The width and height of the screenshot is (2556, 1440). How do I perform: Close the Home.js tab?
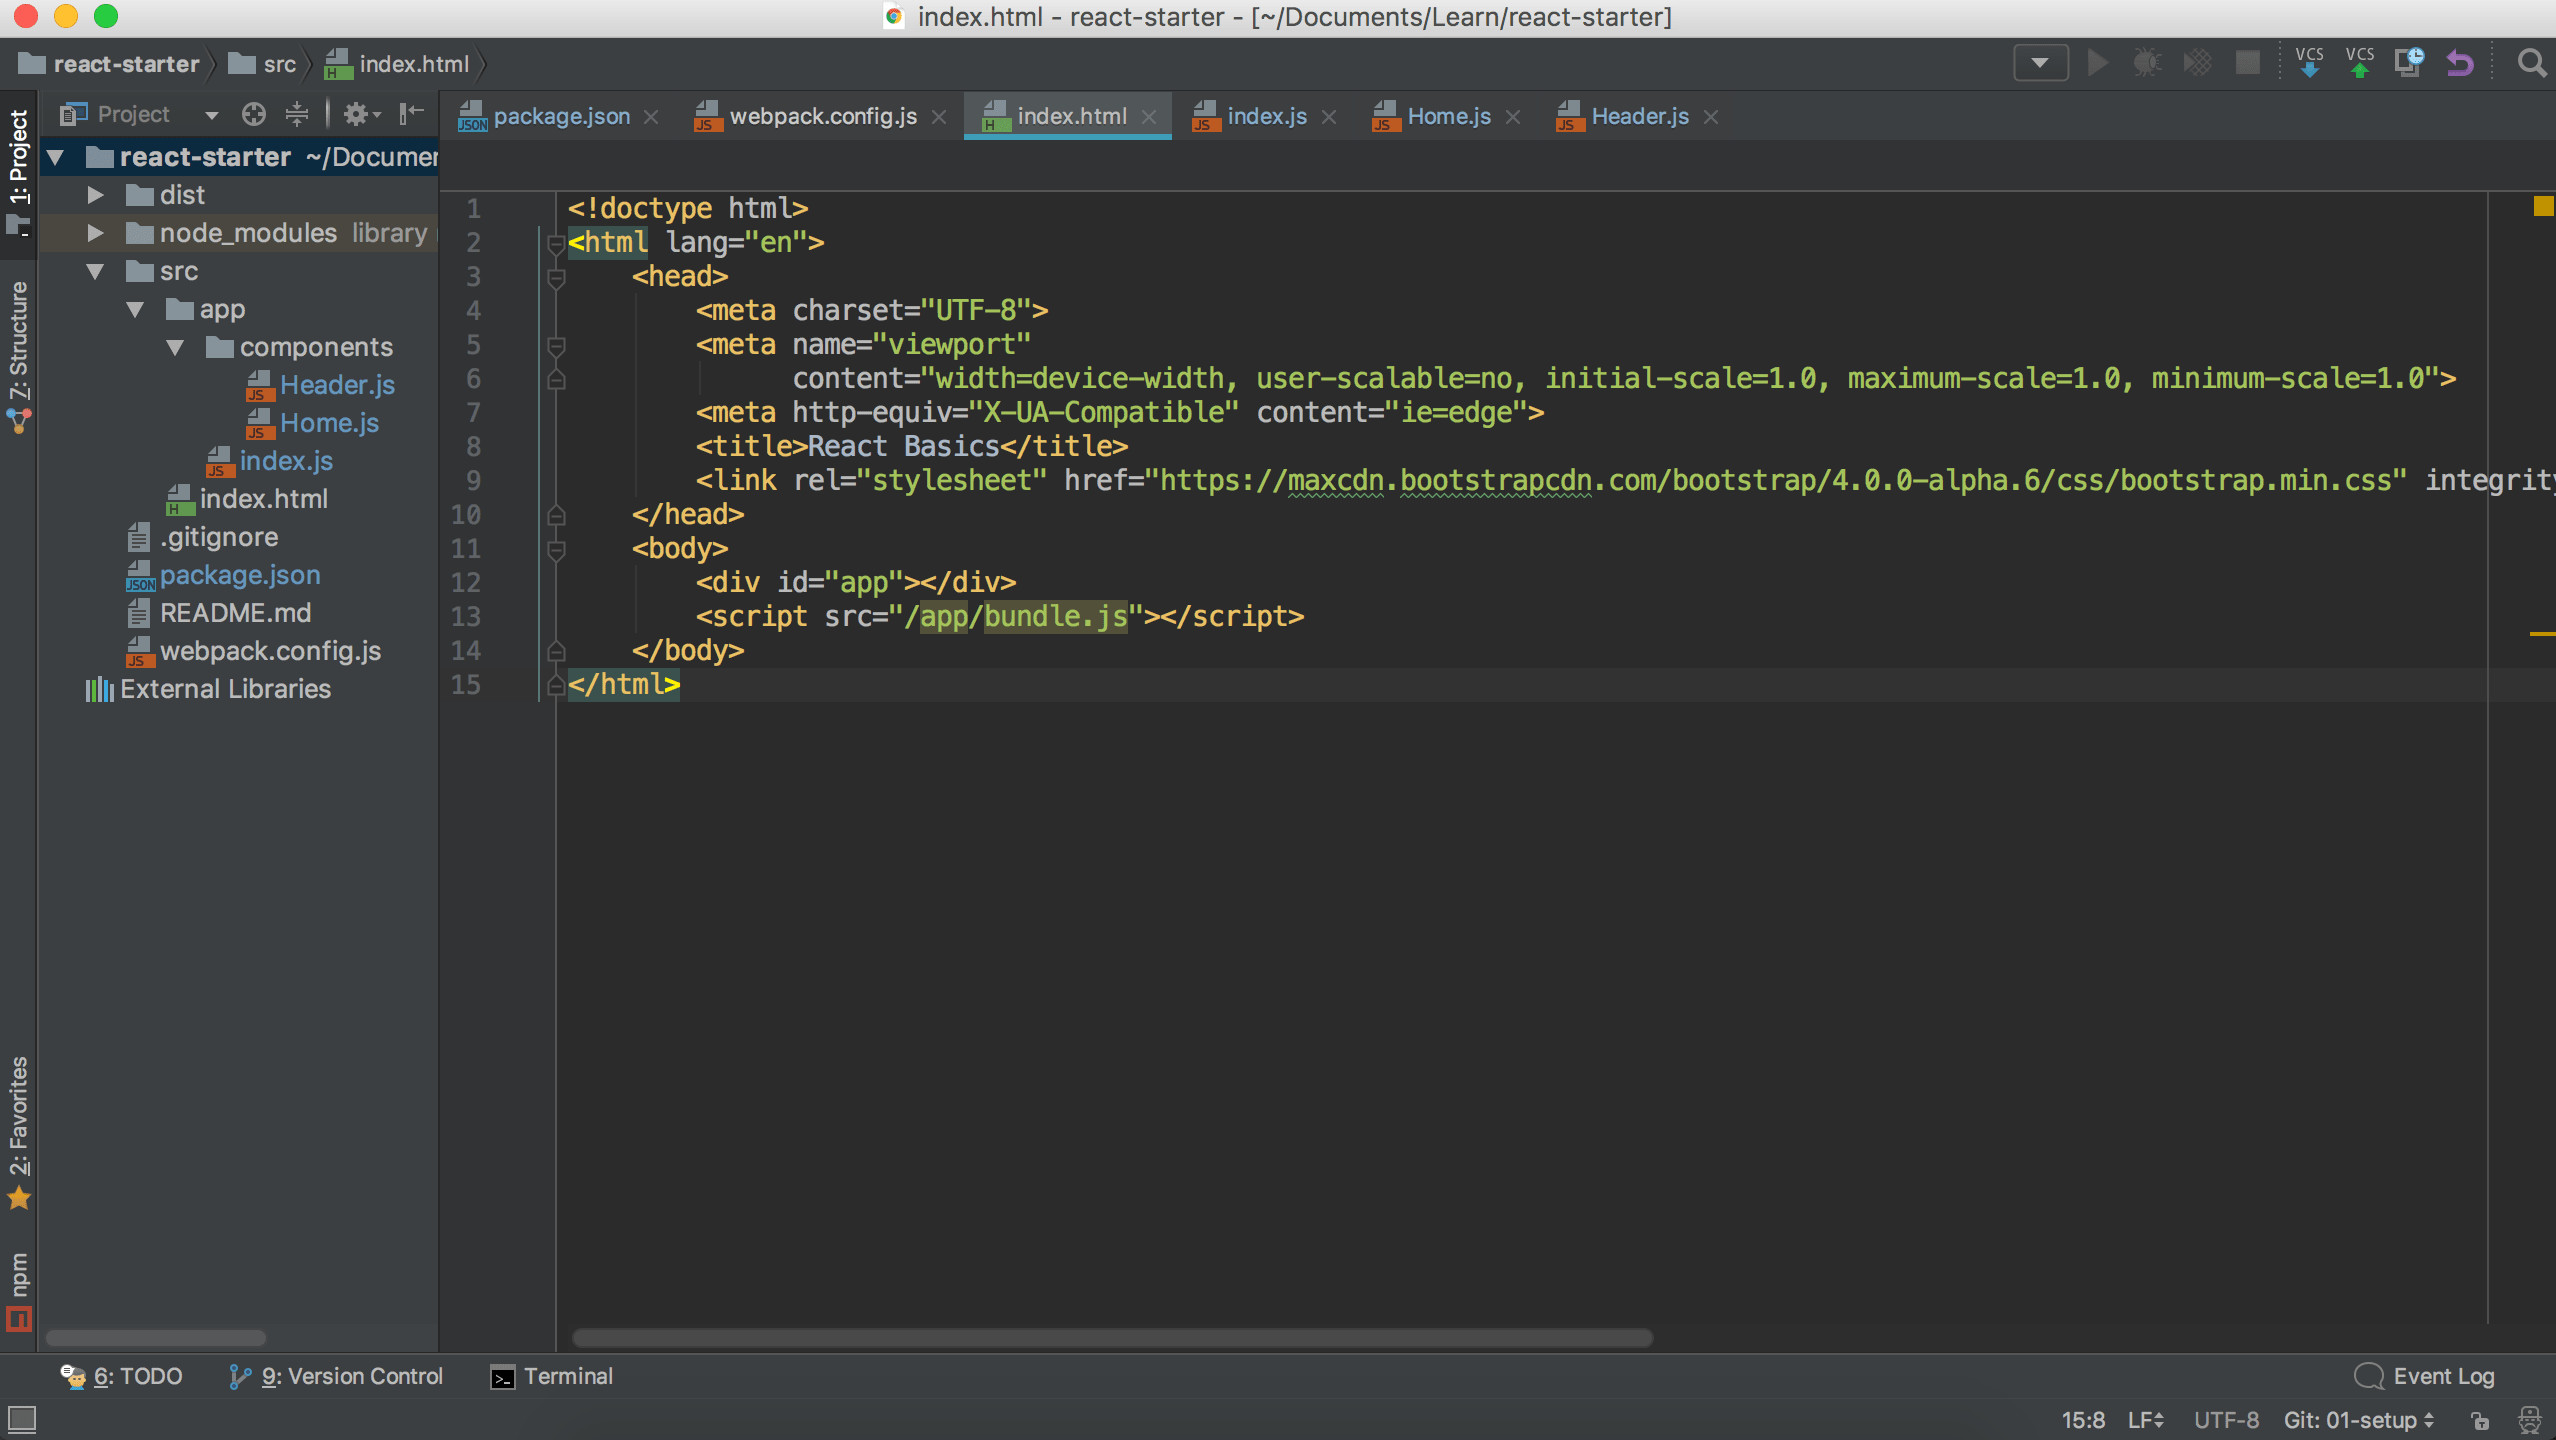tap(1513, 117)
